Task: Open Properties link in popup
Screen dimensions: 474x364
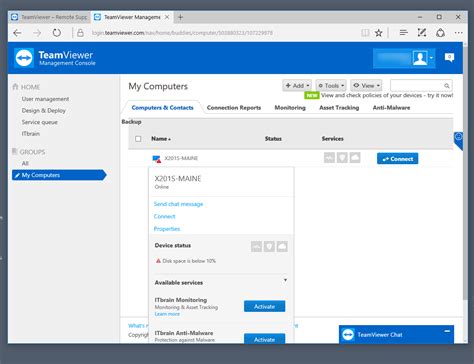Action: coord(167,229)
